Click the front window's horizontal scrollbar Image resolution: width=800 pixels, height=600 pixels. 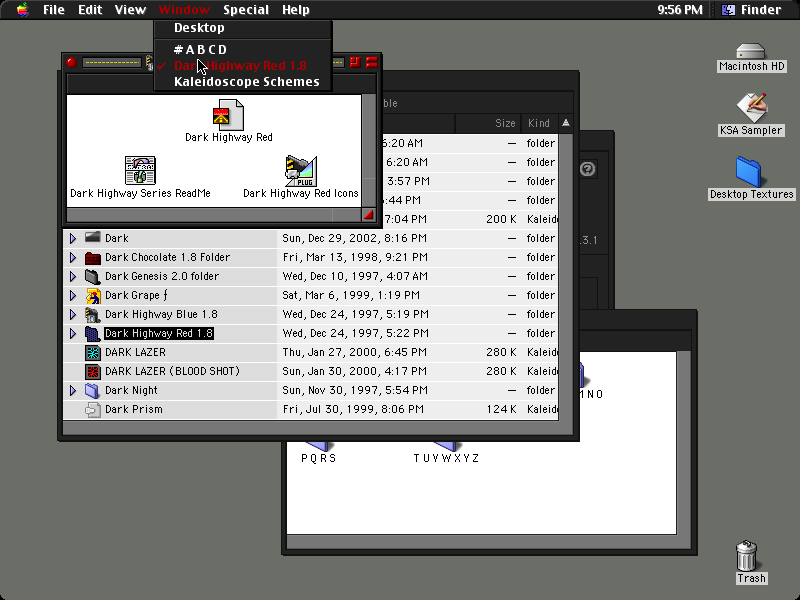click(x=214, y=215)
